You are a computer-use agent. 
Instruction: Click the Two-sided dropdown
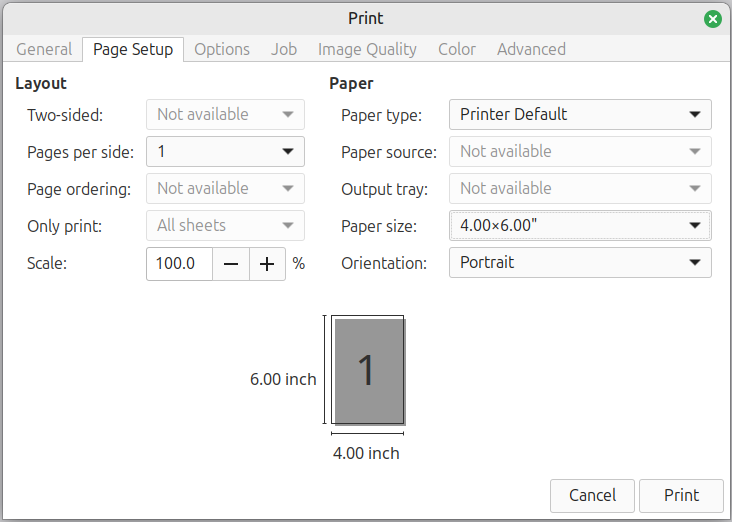pos(225,114)
